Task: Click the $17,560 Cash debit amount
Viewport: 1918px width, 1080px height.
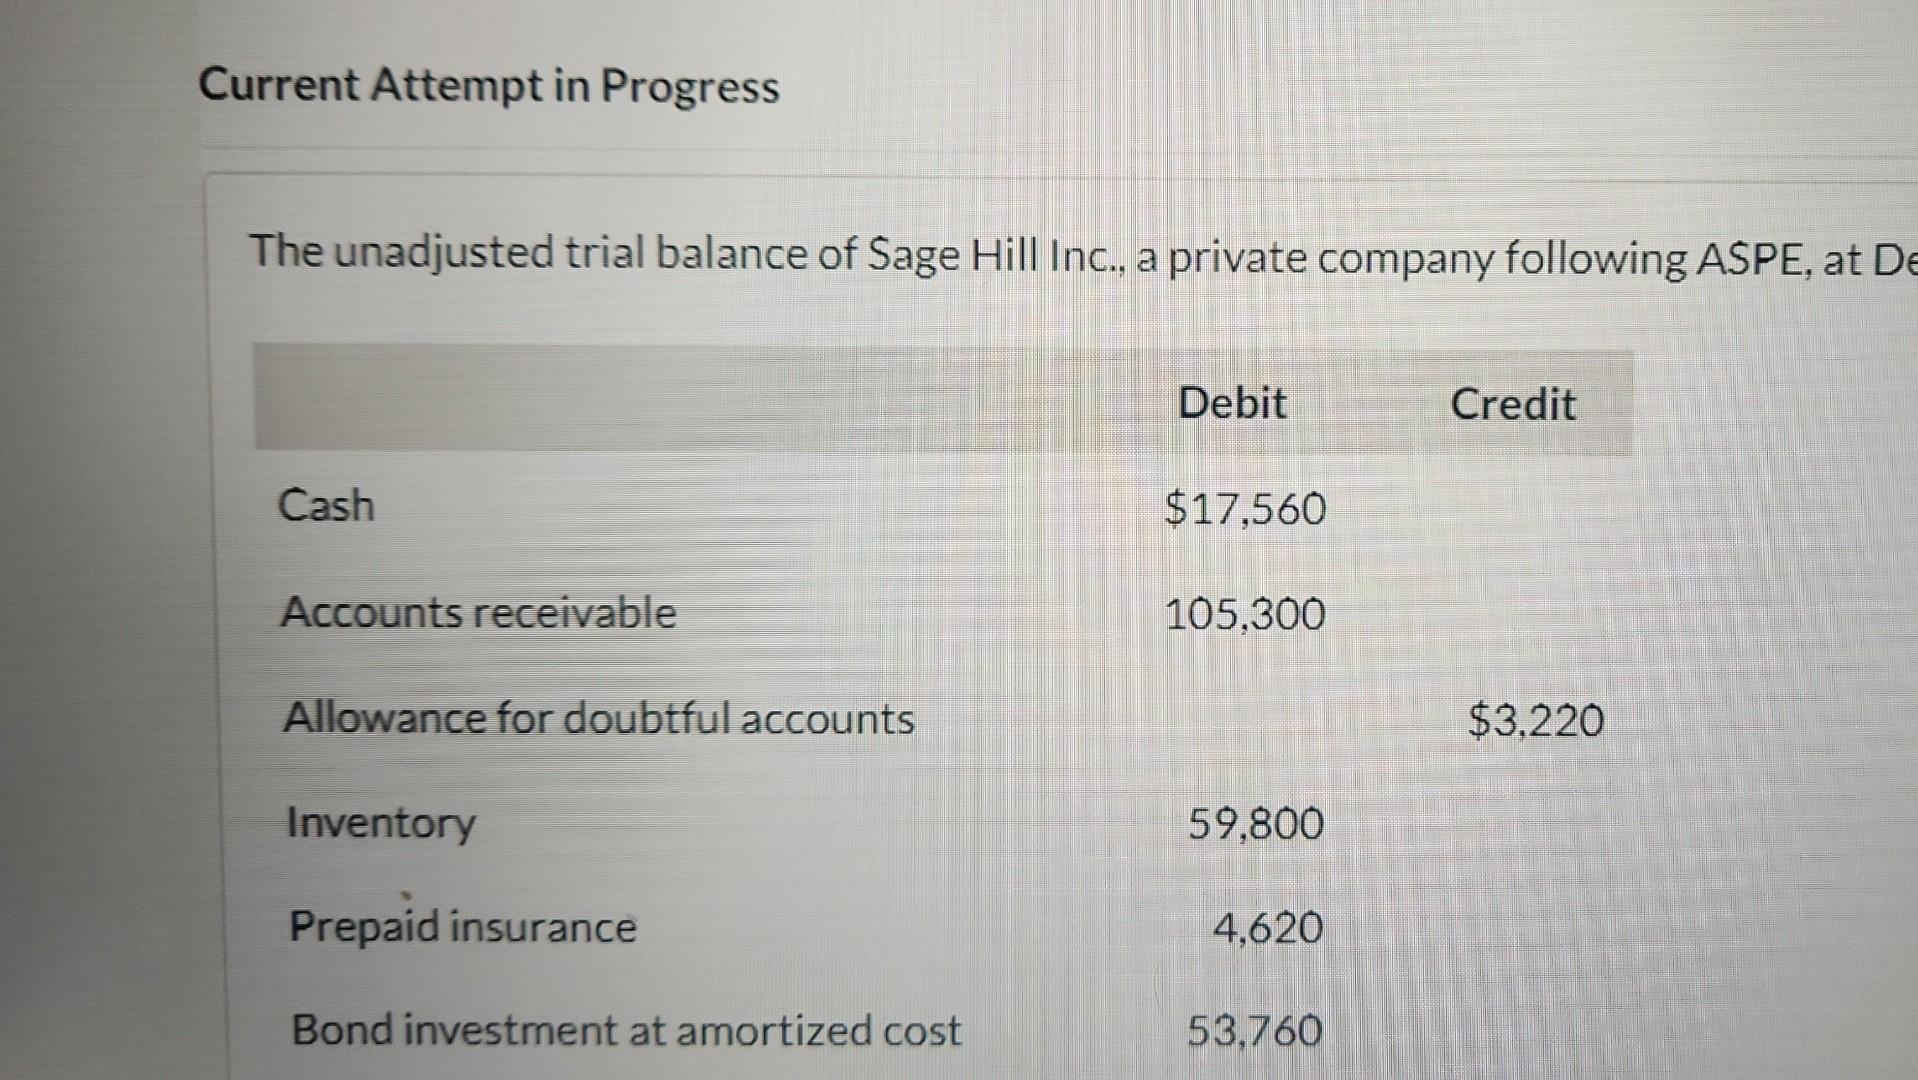Action: 1245,509
